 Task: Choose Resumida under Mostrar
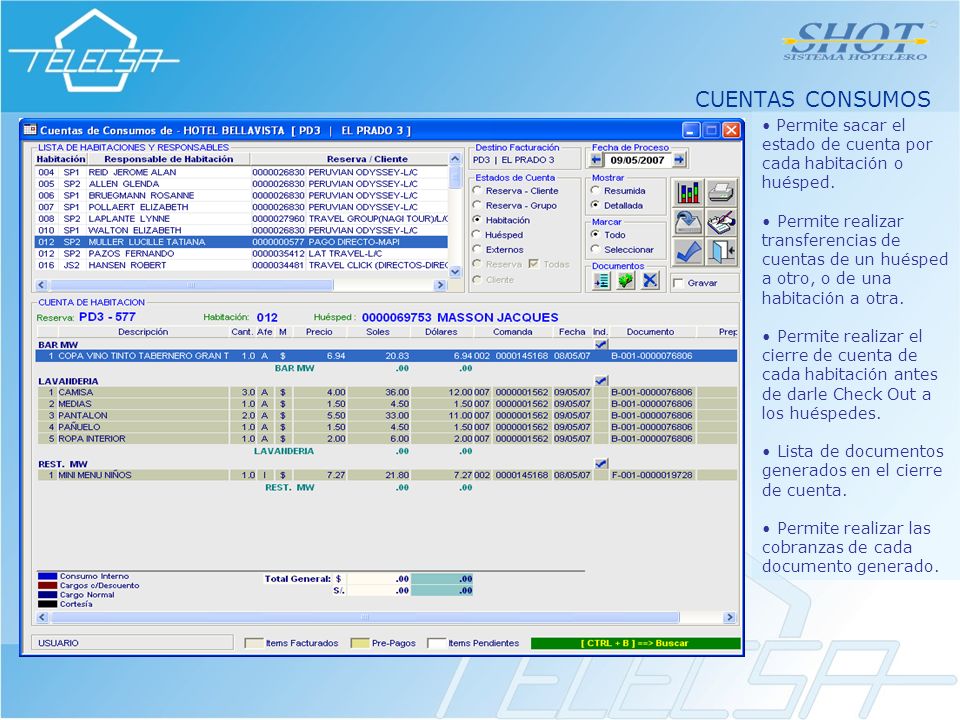pyautogui.click(x=595, y=190)
